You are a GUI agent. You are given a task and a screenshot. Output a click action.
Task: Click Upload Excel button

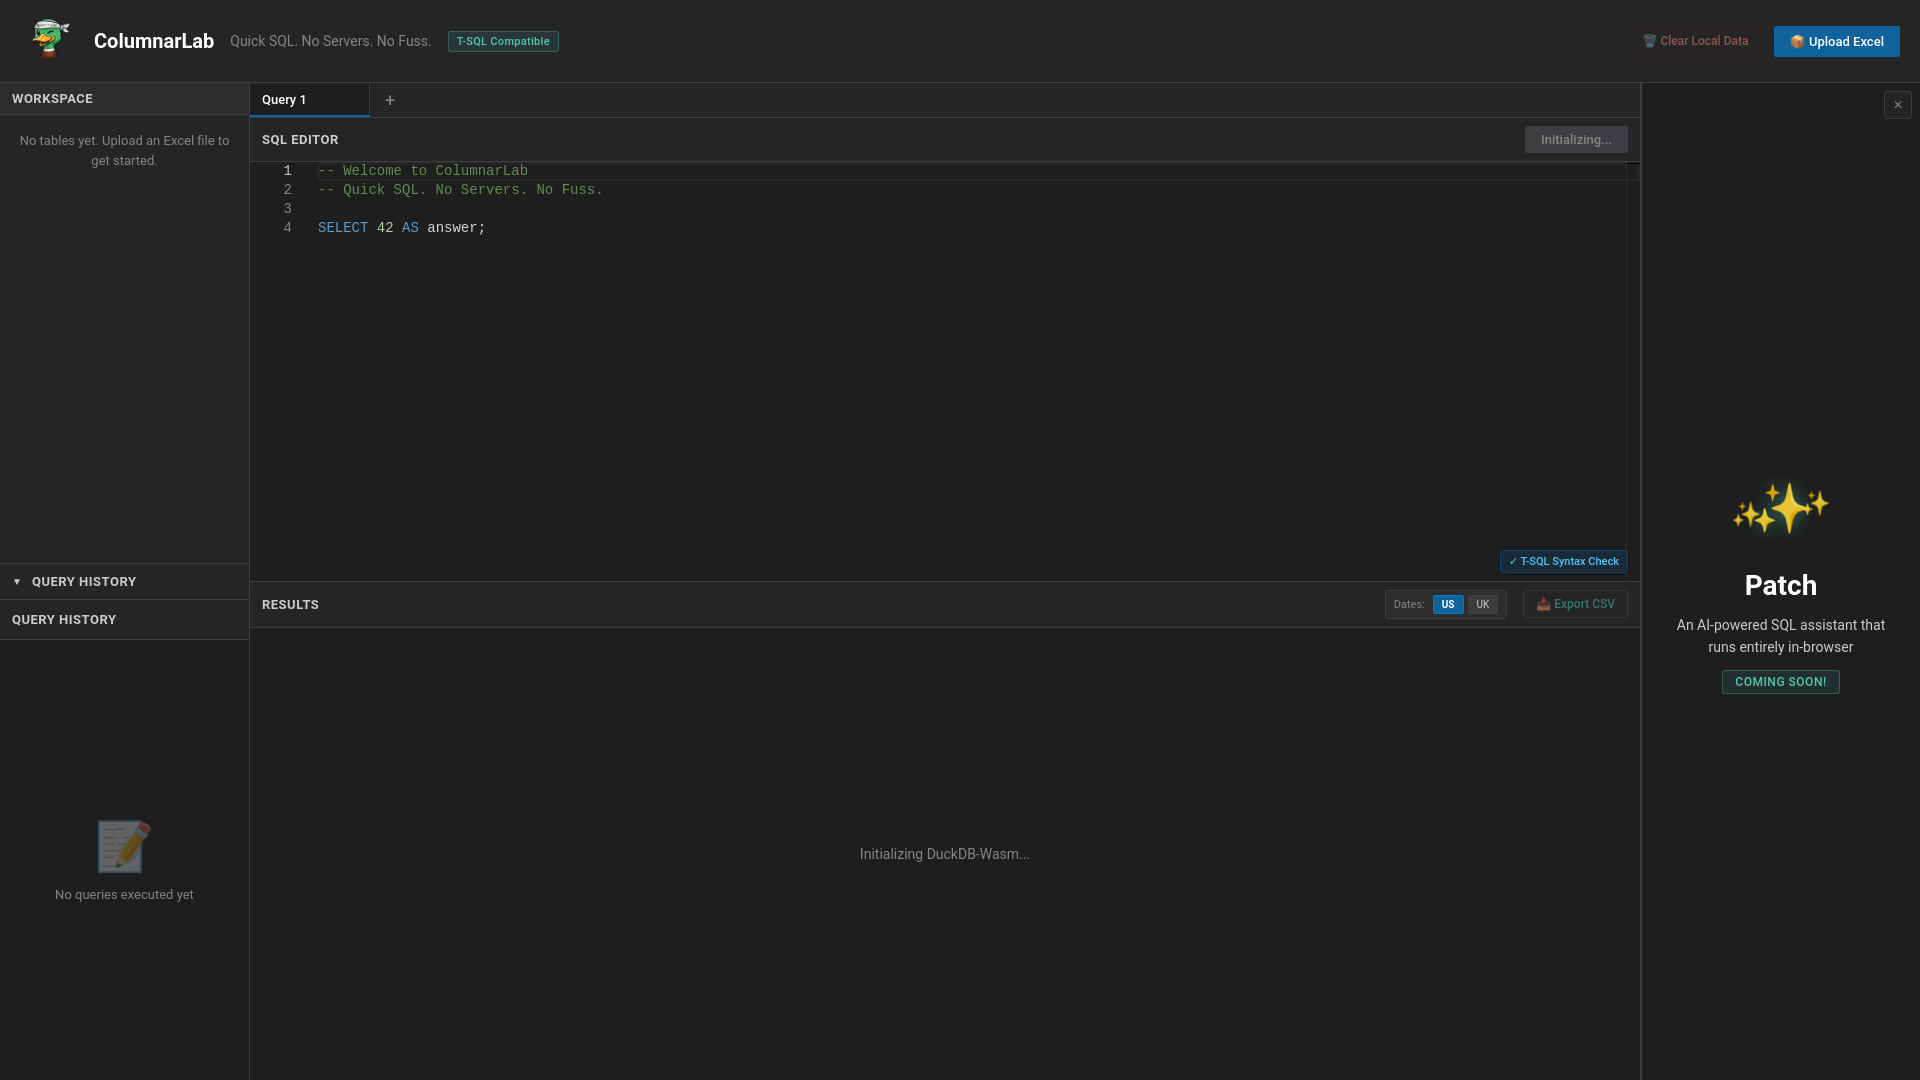click(1836, 41)
